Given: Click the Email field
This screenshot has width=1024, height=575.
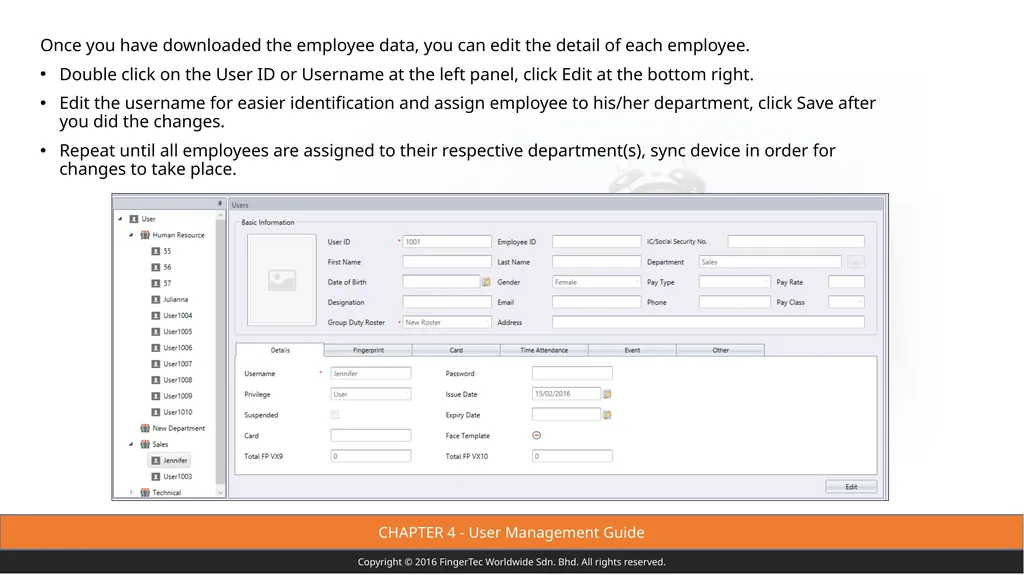Looking at the screenshot, I should [x=596, y=303].
